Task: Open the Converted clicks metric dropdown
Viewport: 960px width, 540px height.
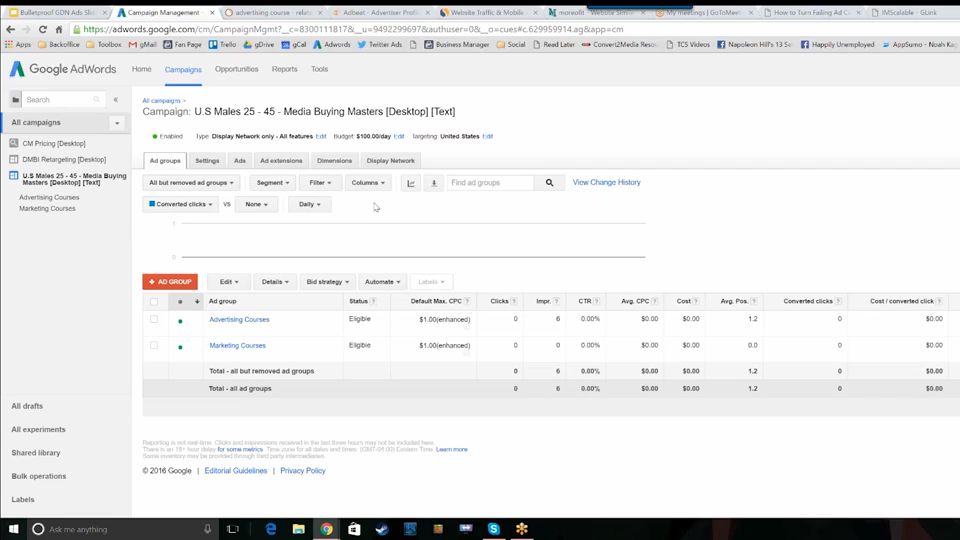Action: pos(181,204)
